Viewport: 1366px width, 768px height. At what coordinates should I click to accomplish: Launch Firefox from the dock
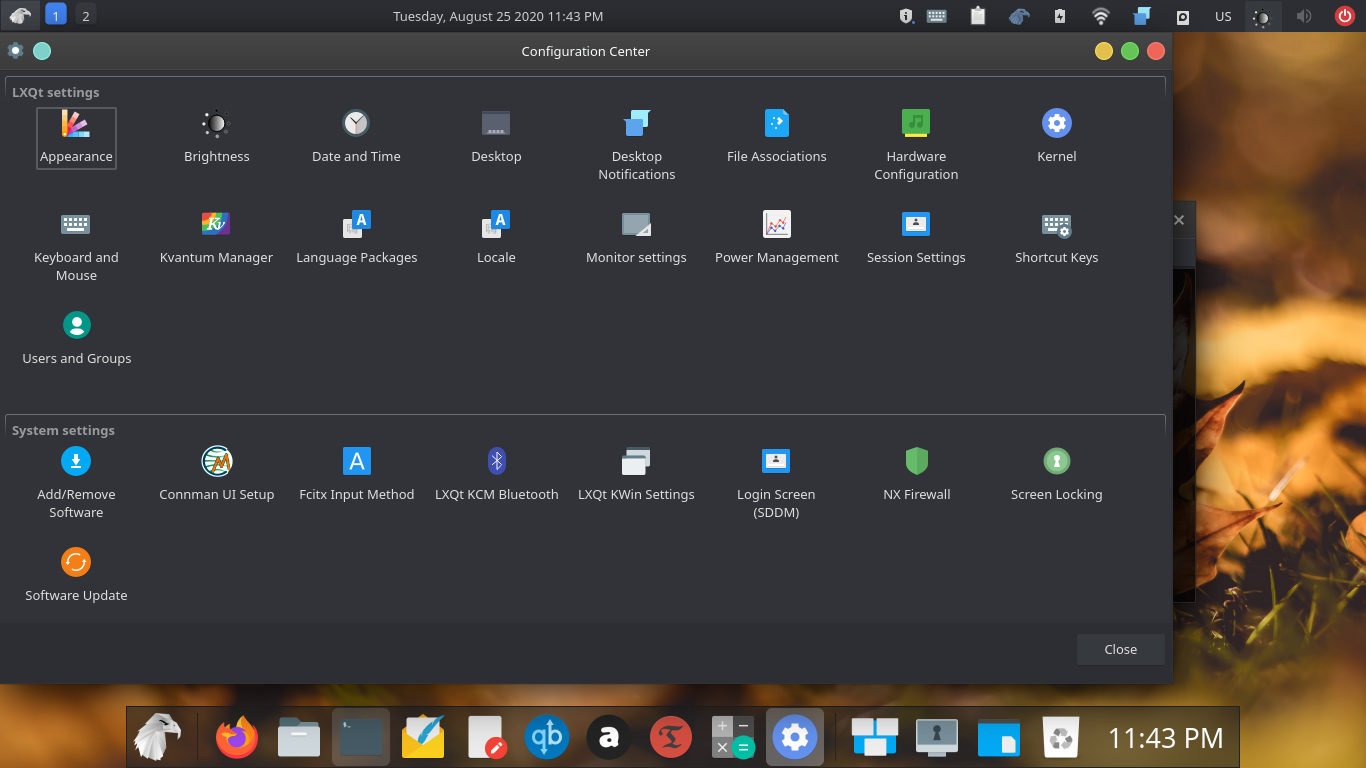point(237,738)
